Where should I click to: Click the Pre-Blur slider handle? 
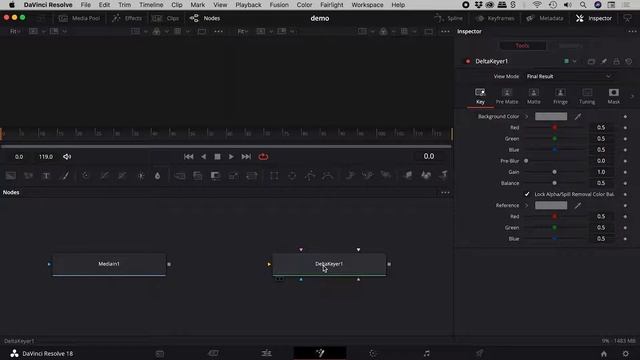click(526, 161)
